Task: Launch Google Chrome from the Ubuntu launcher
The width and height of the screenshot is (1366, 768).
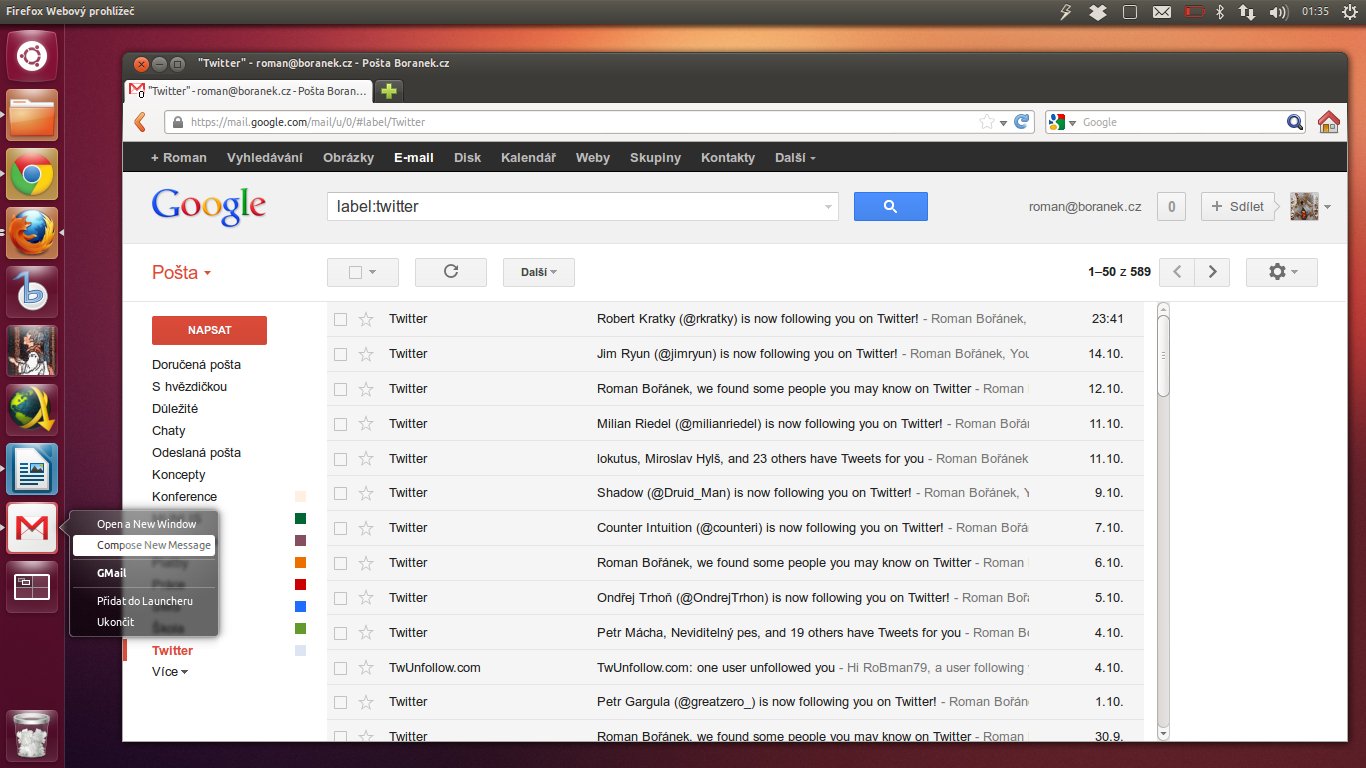Action: 32,175
